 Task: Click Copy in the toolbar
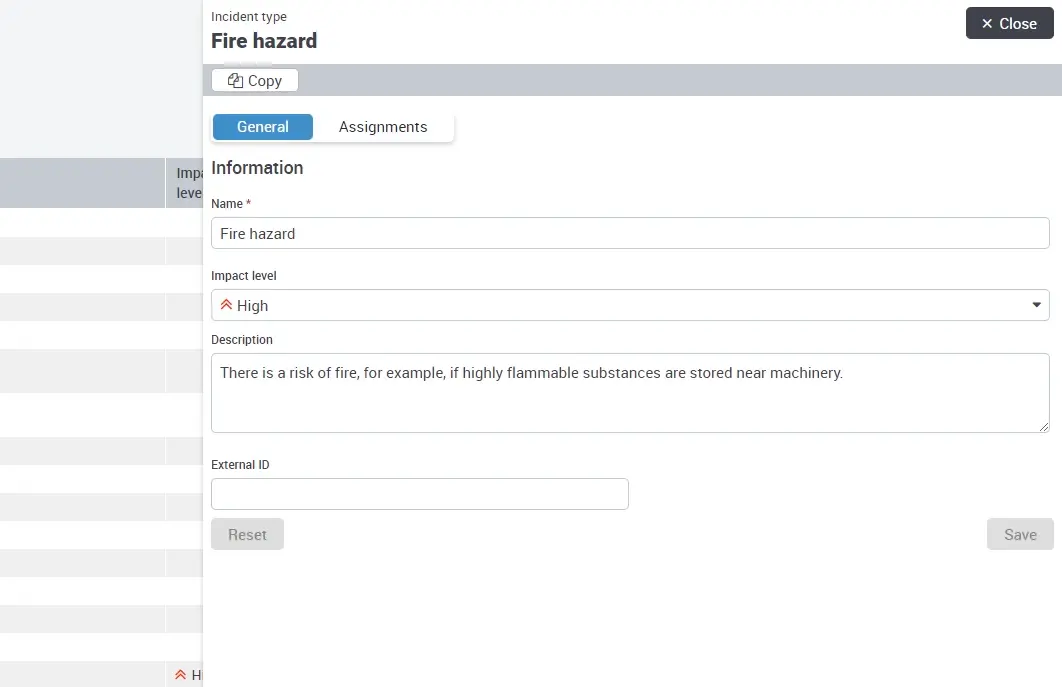[254, 79]
